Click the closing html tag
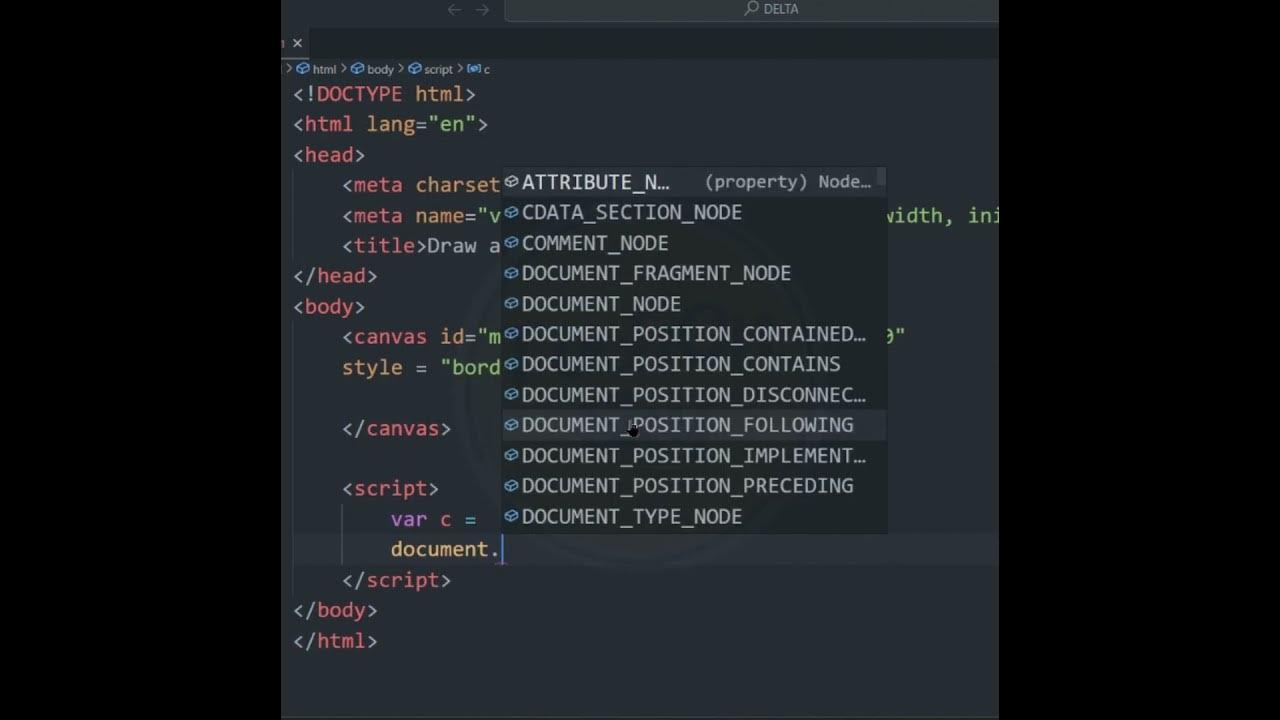Screen dimensions: 1280x720 [x=335, y=641]
